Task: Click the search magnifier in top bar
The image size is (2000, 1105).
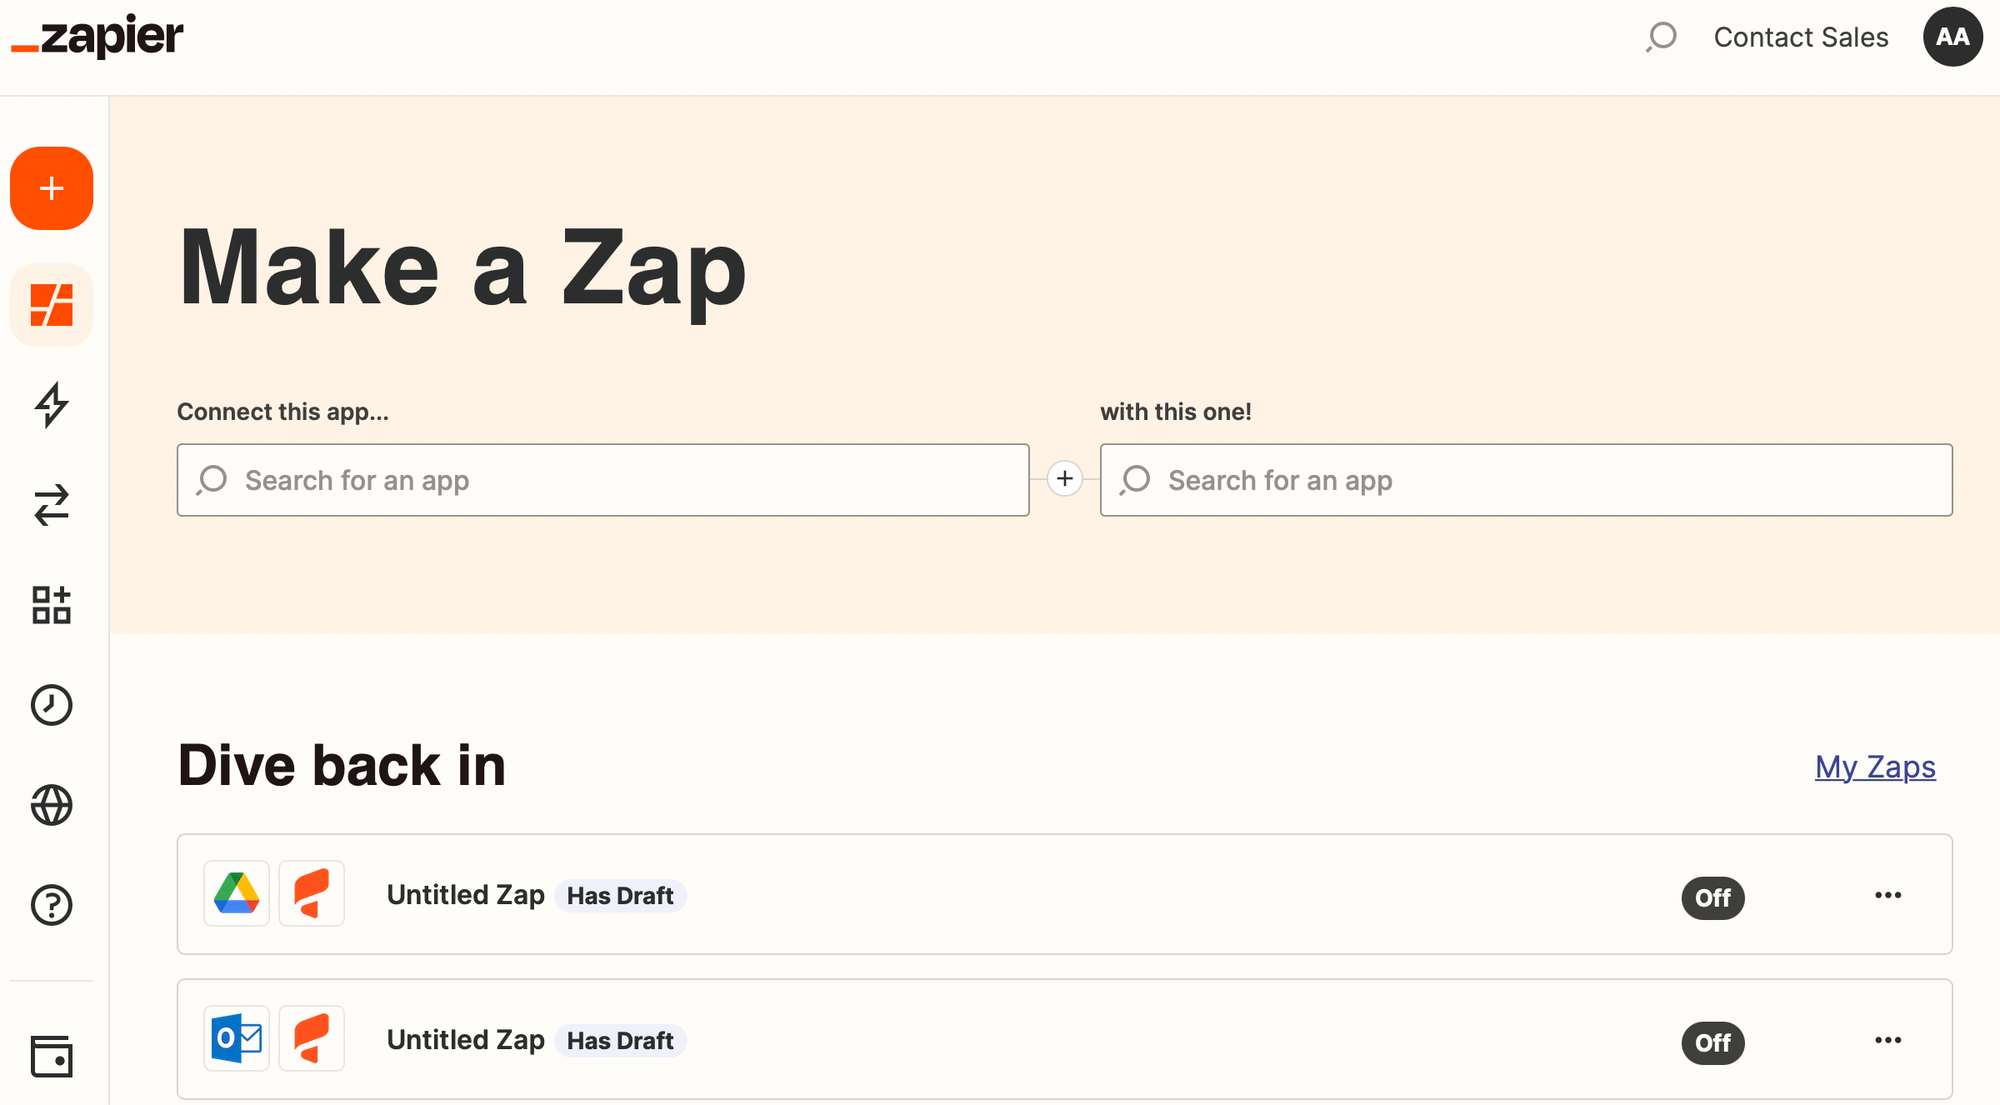Action: (1661, 37)
